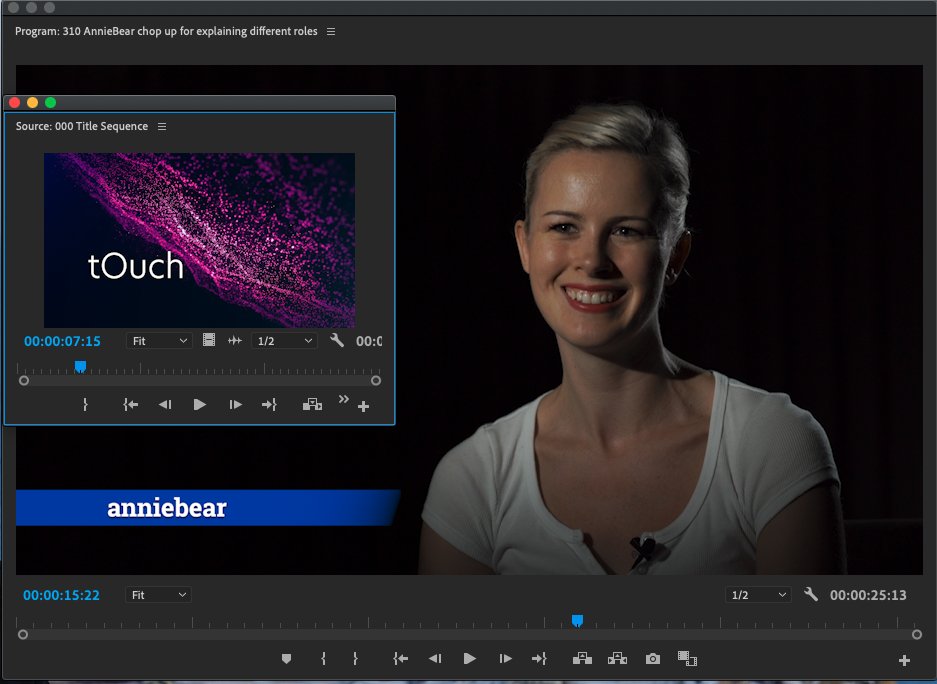Open the Program monitor Button Editor plus
Viewport: 937px width, 684px height.
pyautogui.click(x=904, y=660)
